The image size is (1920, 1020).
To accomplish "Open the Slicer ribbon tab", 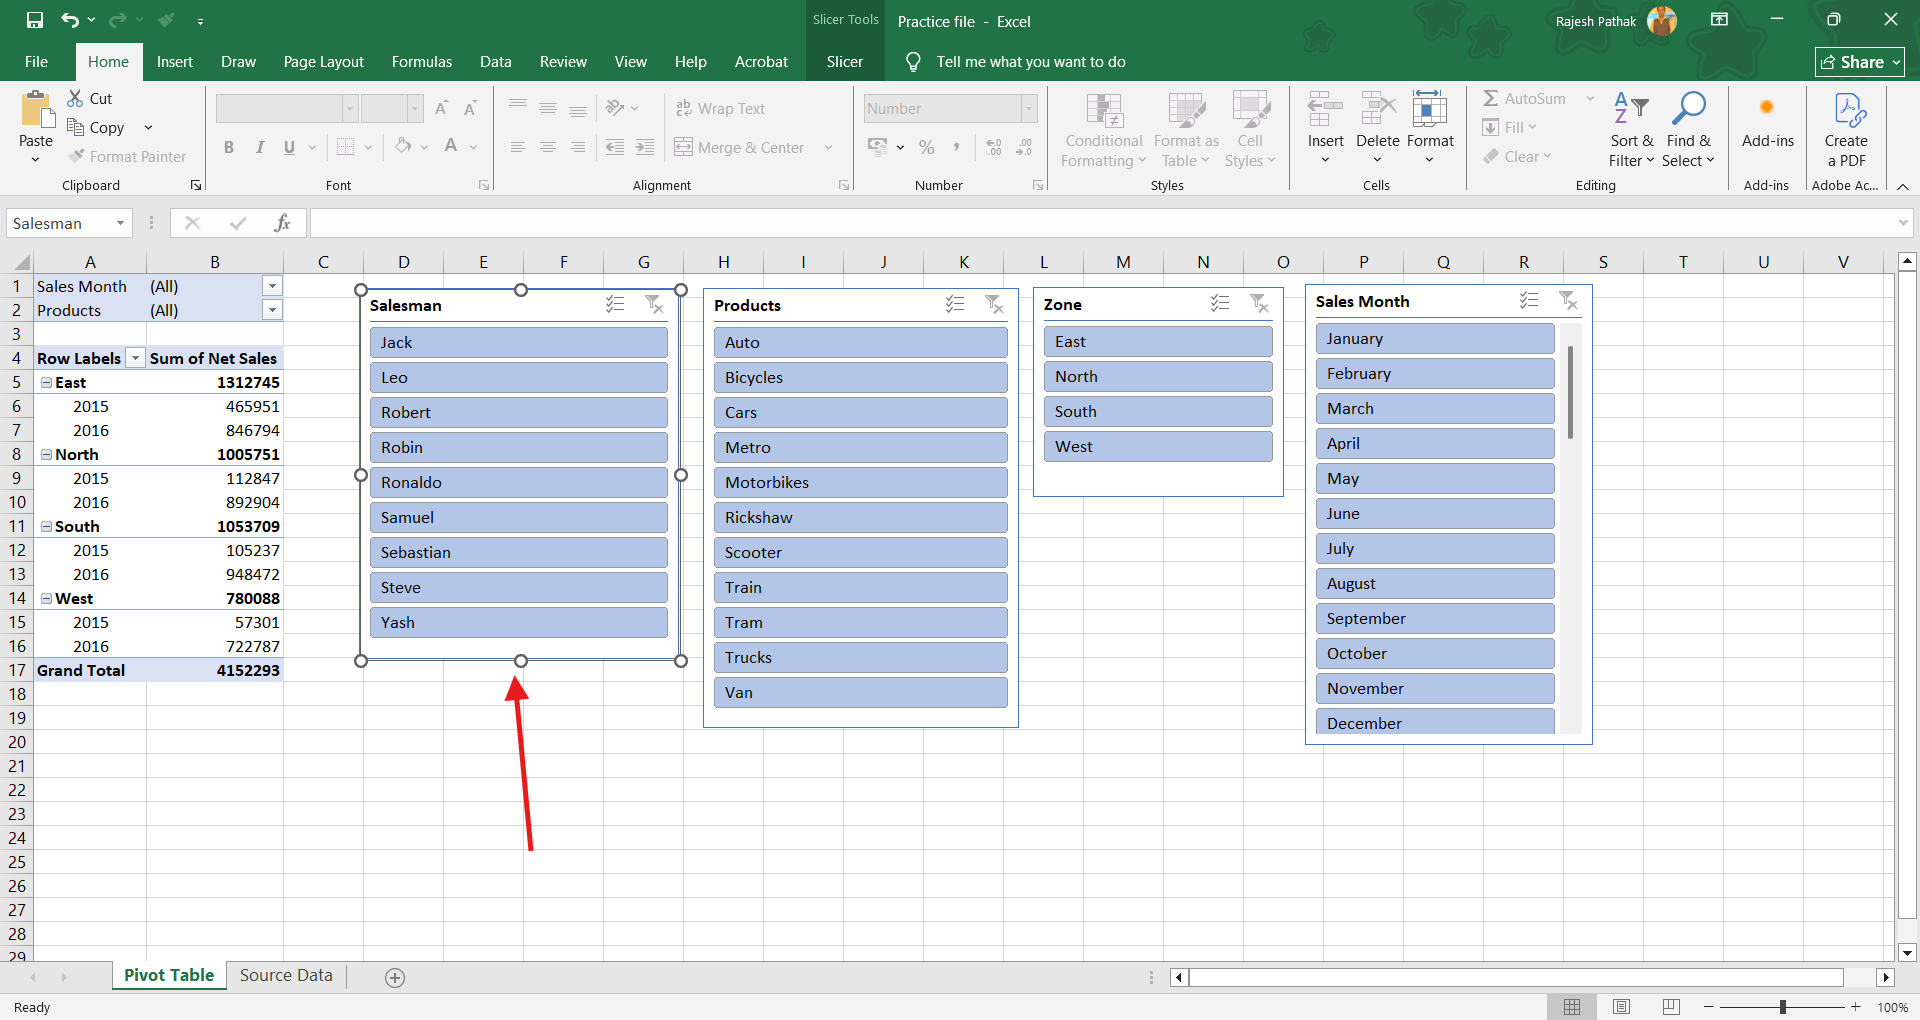I will (x=844, y=62).
